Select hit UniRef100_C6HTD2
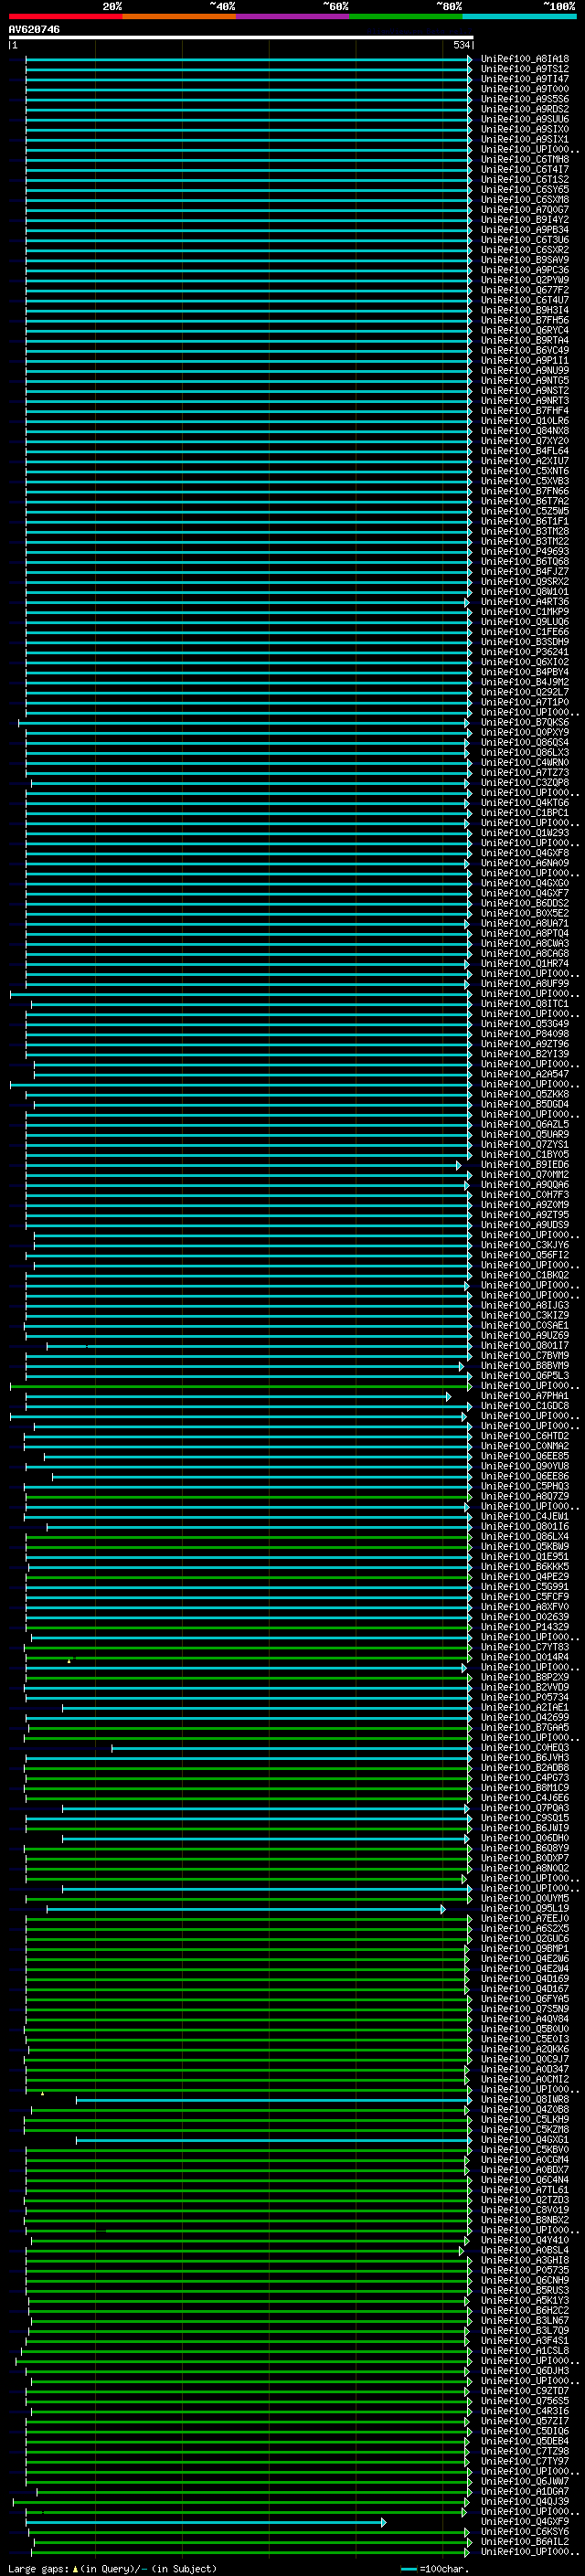585x2576 pixels. click(525, 1437)
